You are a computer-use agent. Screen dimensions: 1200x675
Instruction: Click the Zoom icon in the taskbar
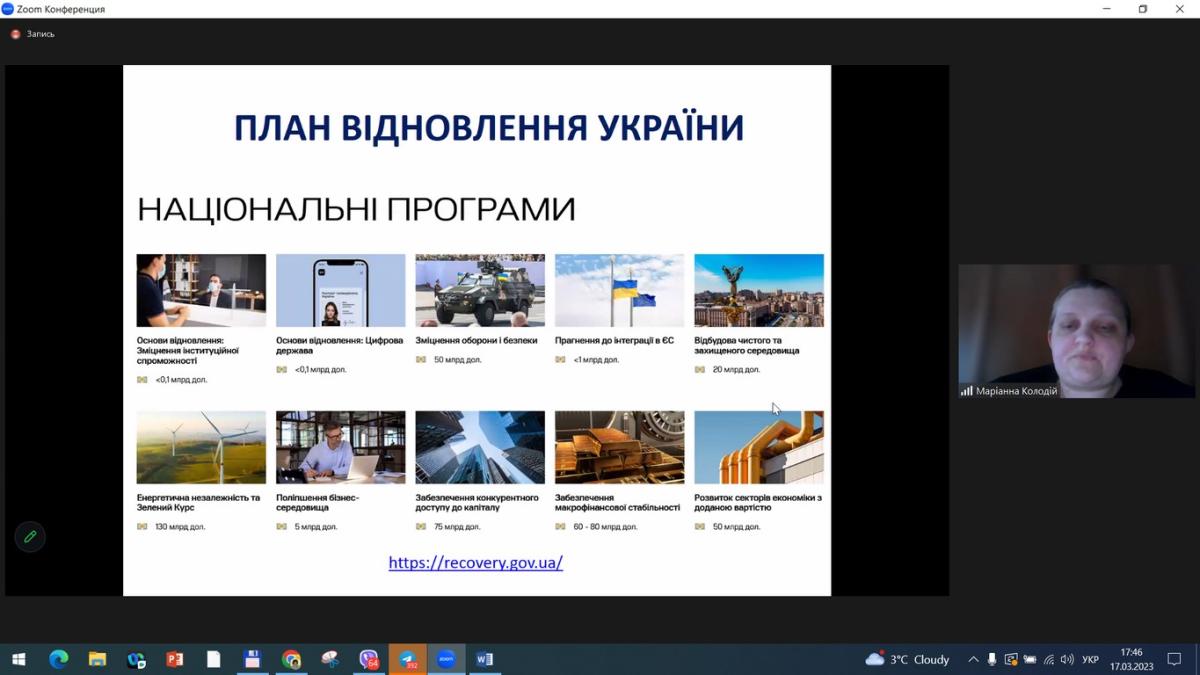(446, 659)
